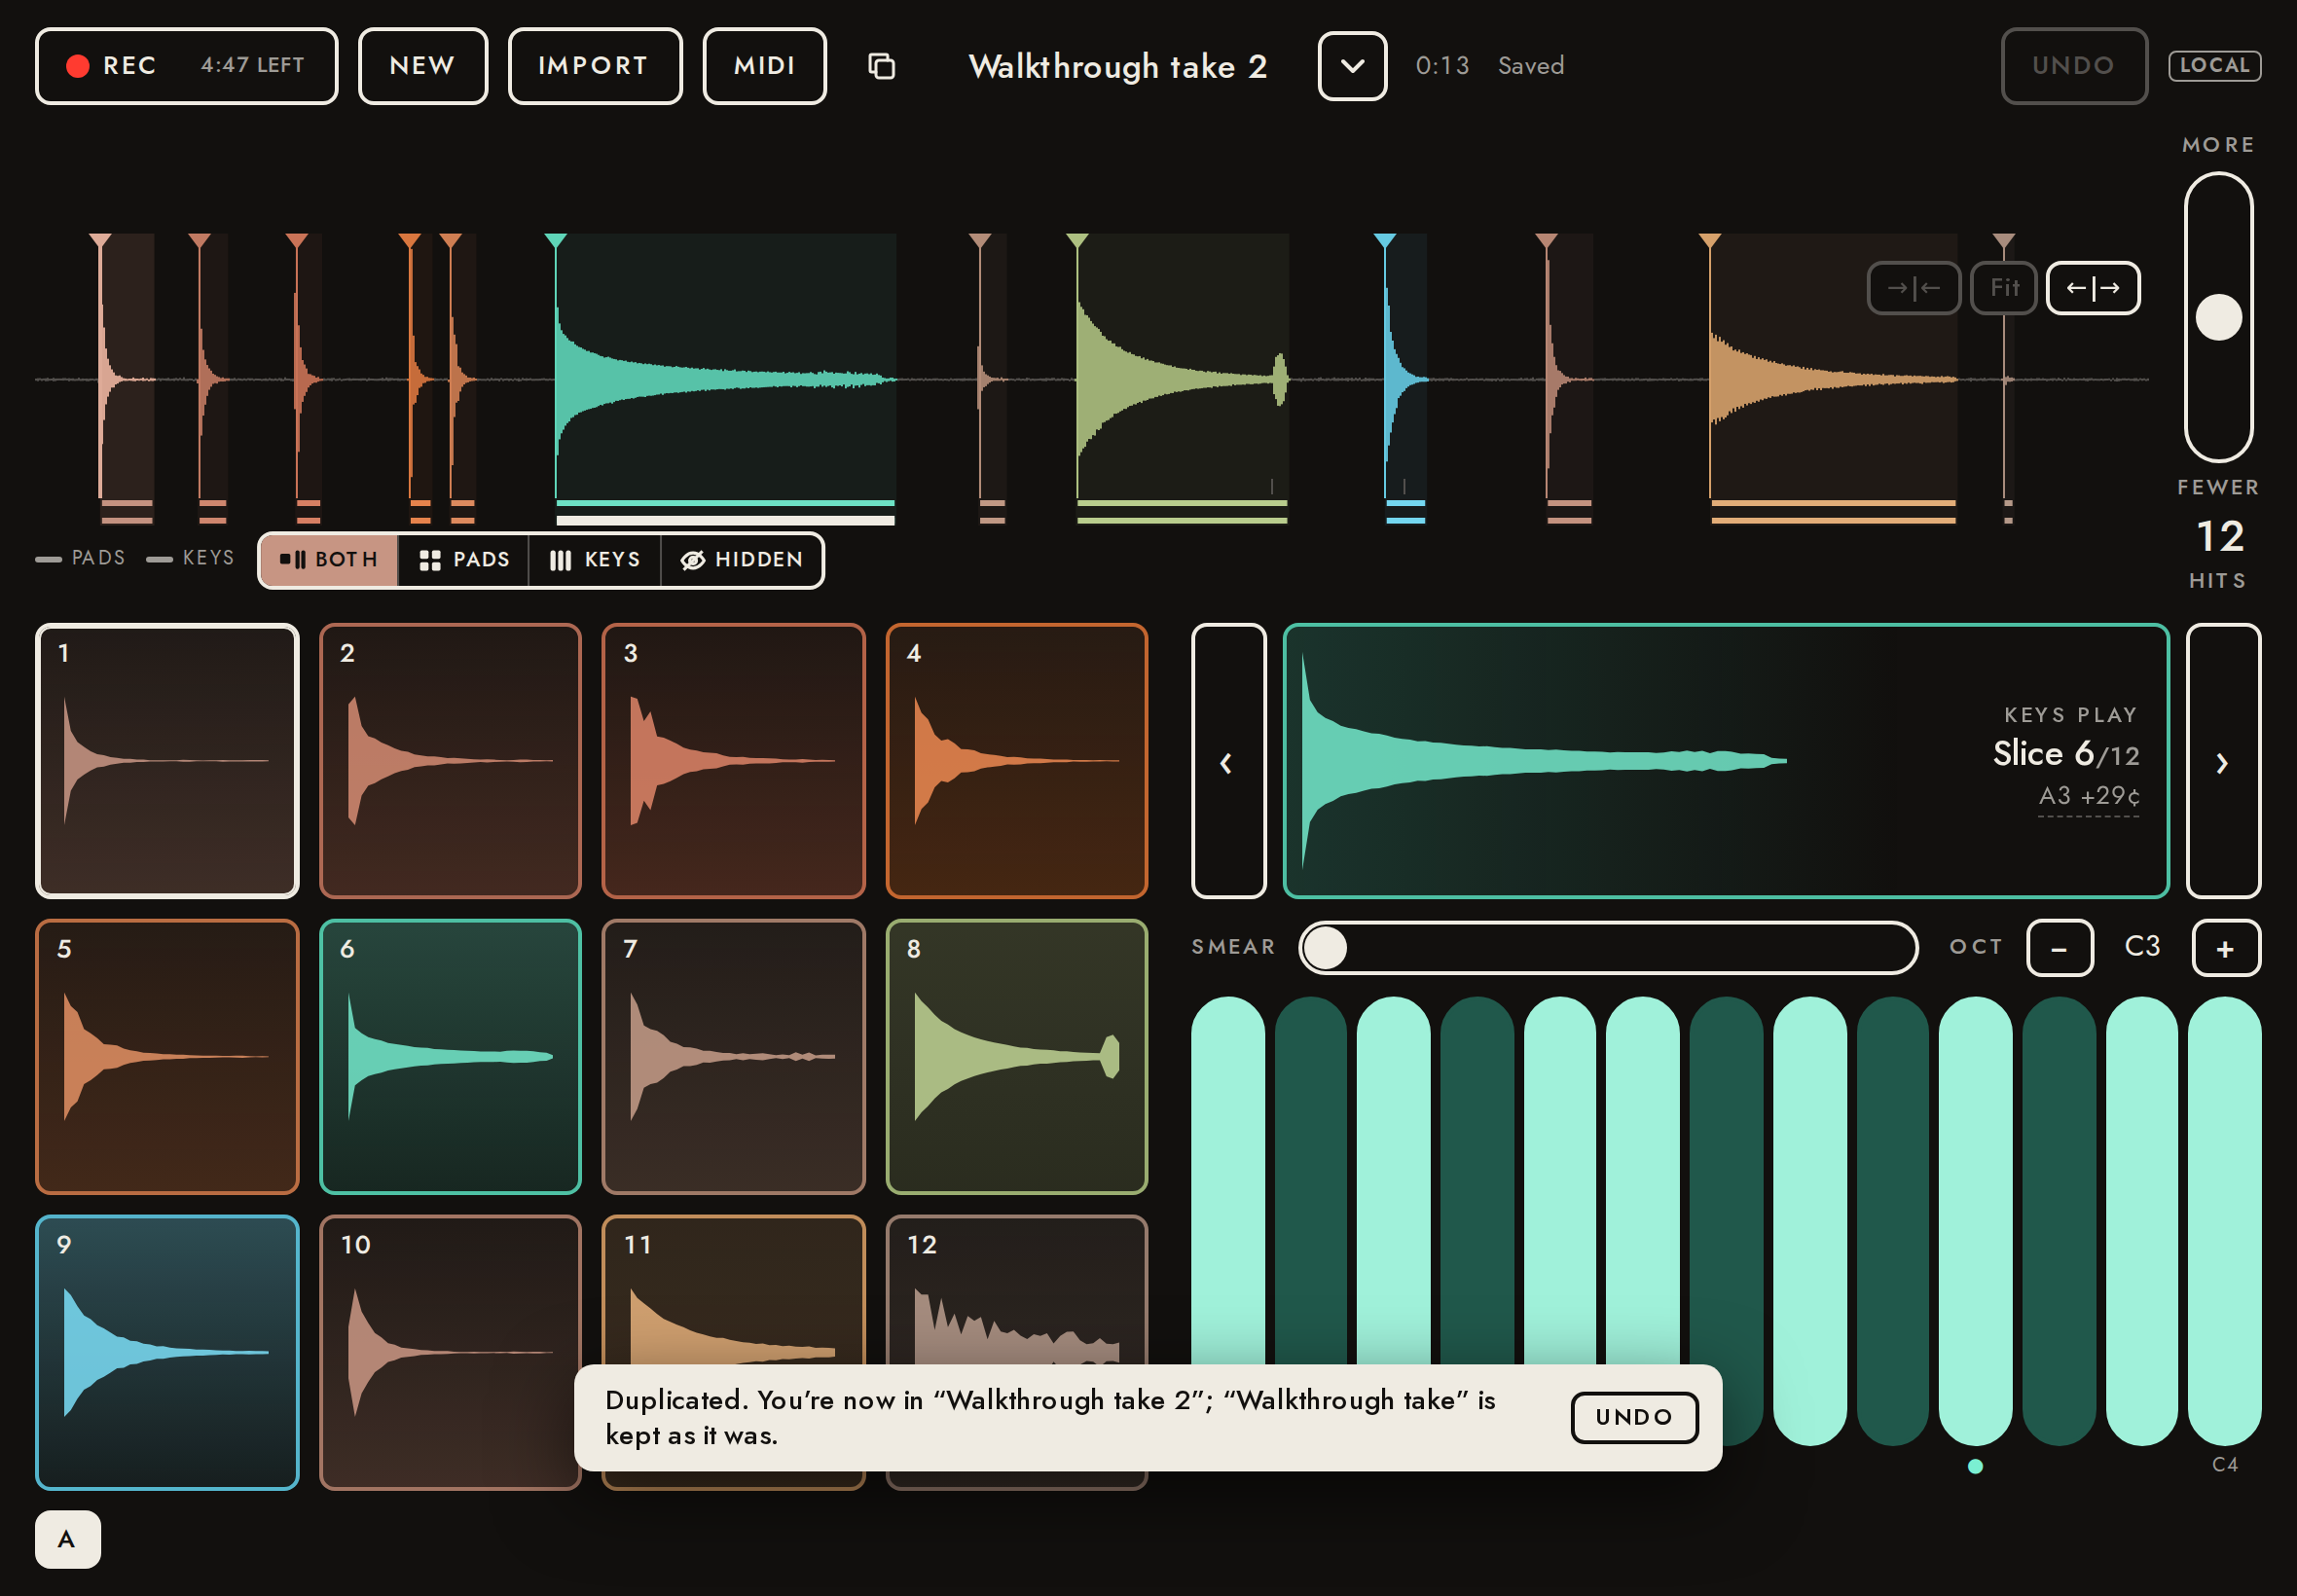The height and width of the screenshot is (1596, 2297).
Task: Click the duplicate take copy icon
Action: click(x=881, y=66)
